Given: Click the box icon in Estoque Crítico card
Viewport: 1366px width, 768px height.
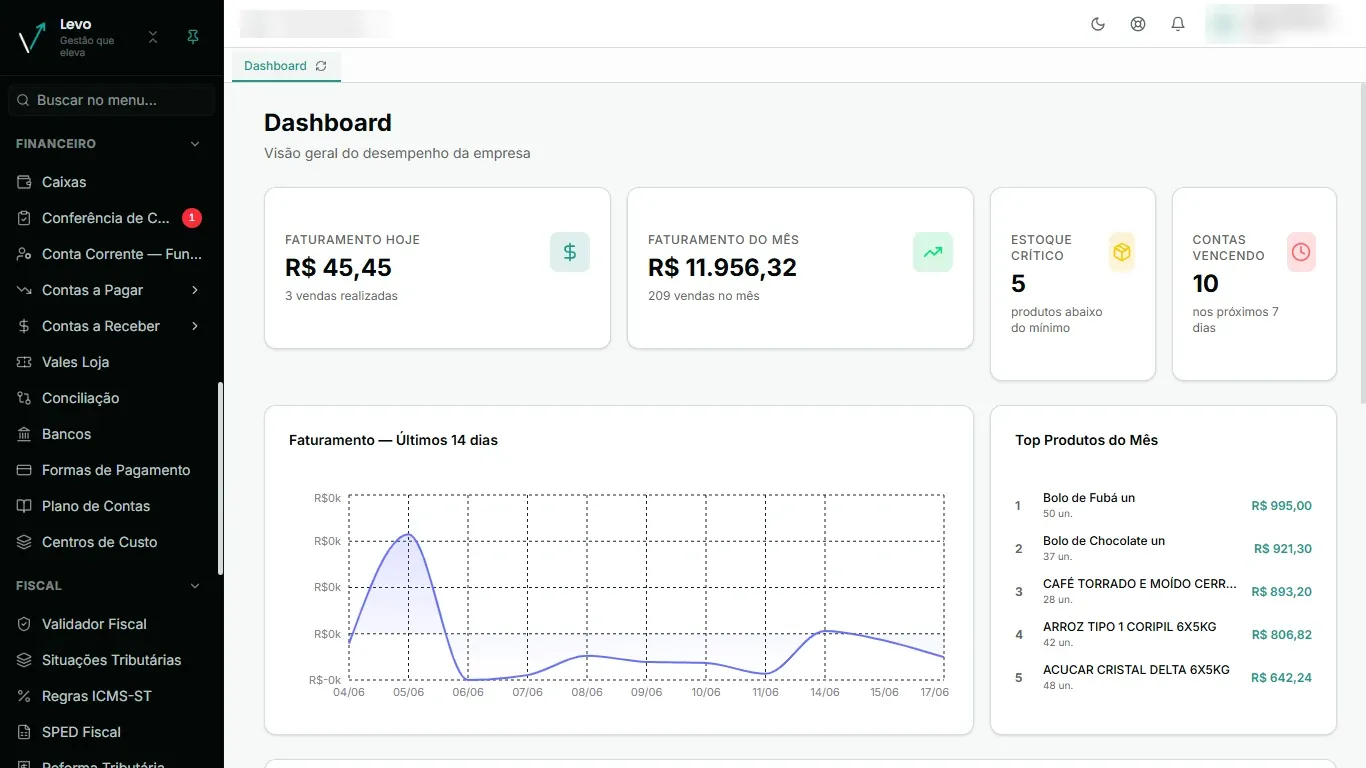Looking at the screenshot, I should click(1122, 252).
